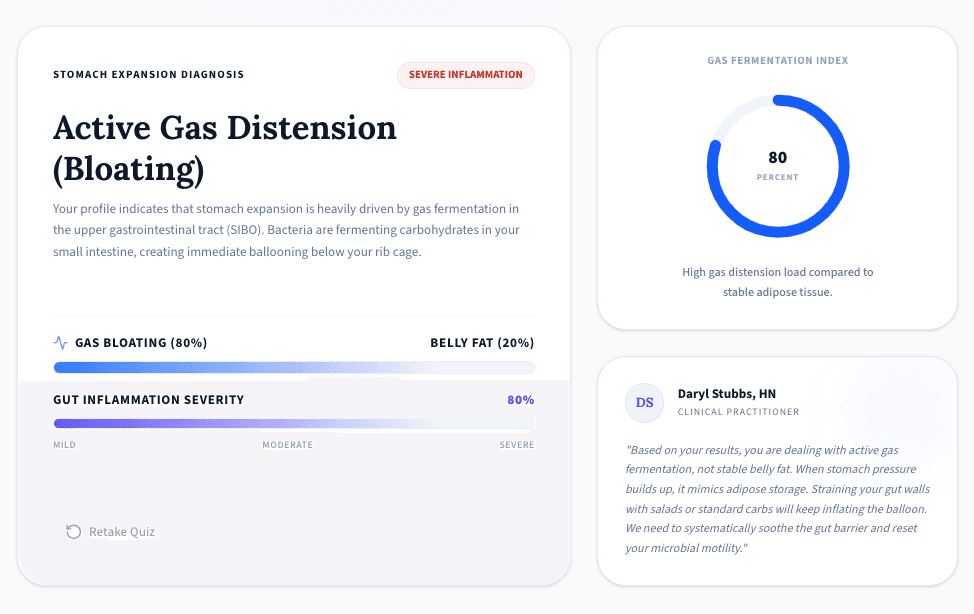
Task: Click the Retake Quiz link
Action: [x=111, y=531]
